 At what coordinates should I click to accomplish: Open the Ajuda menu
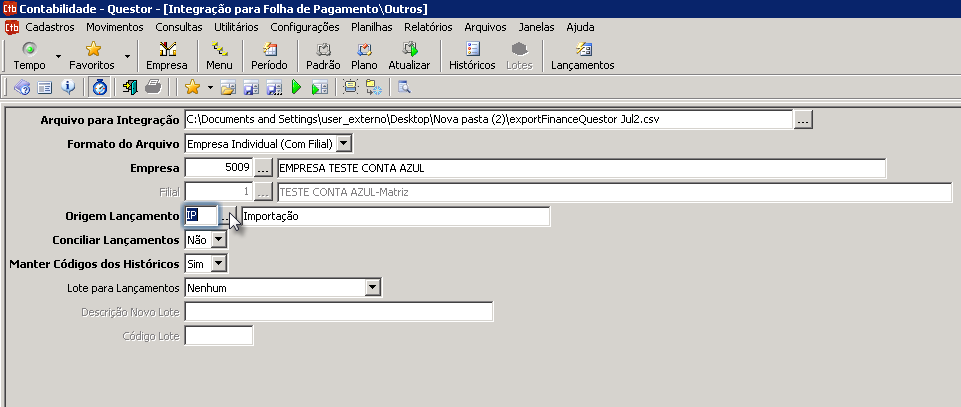click(580, 27)
